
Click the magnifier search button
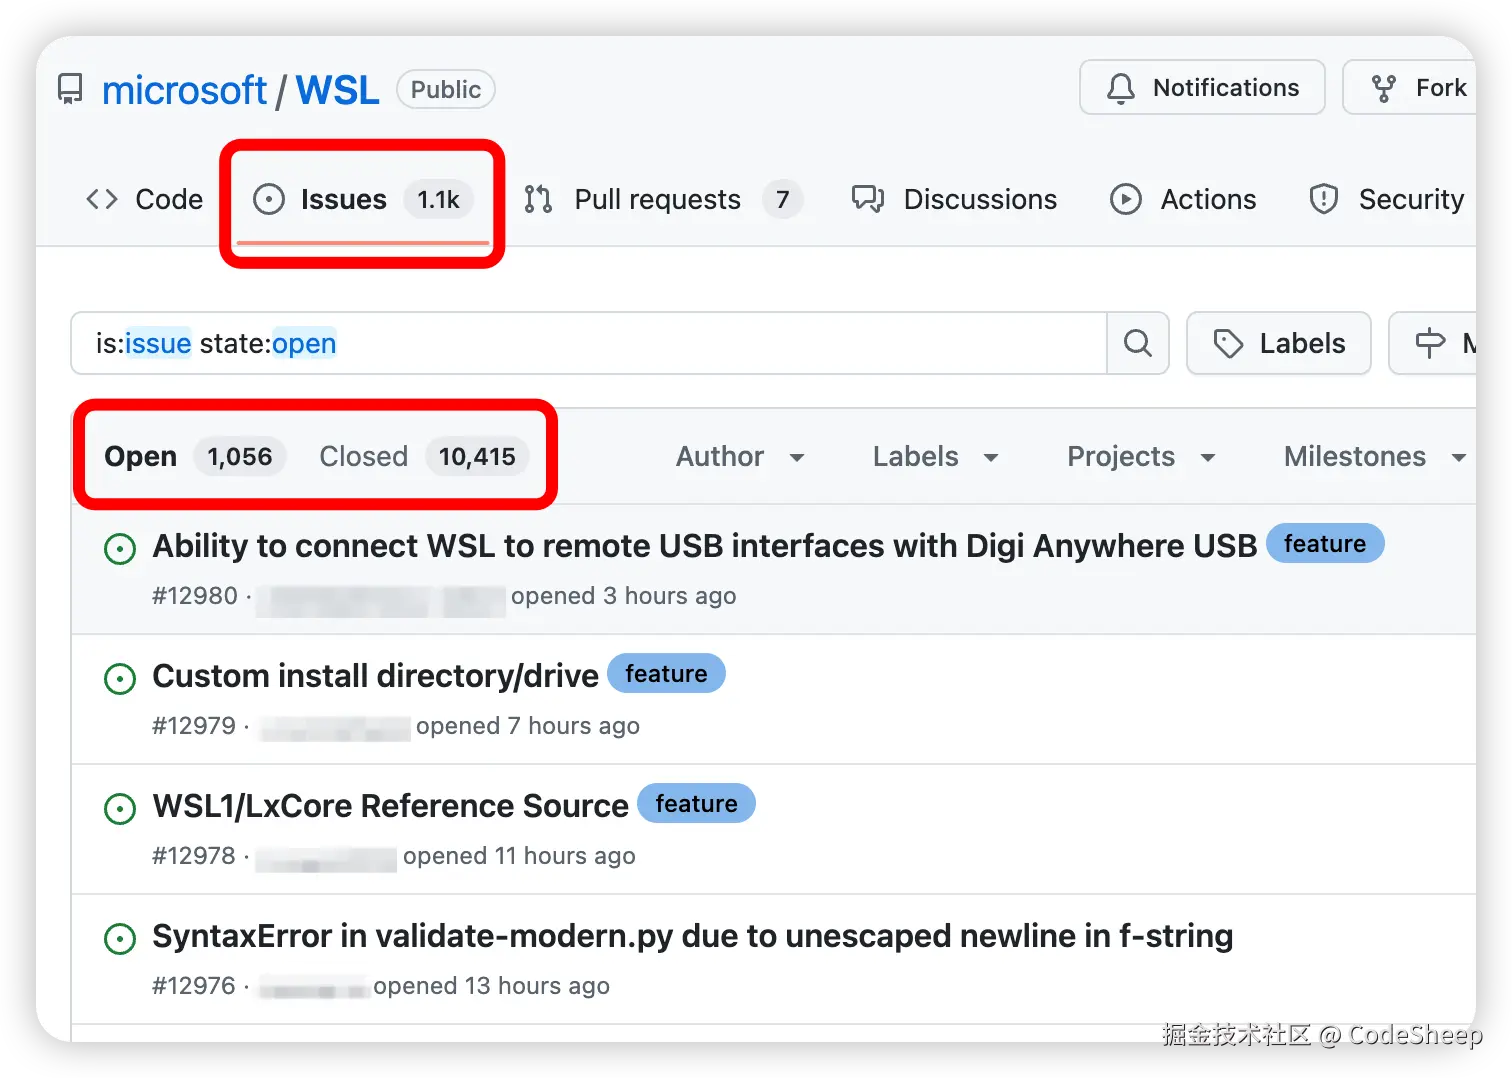click(x=1138, y=343)
